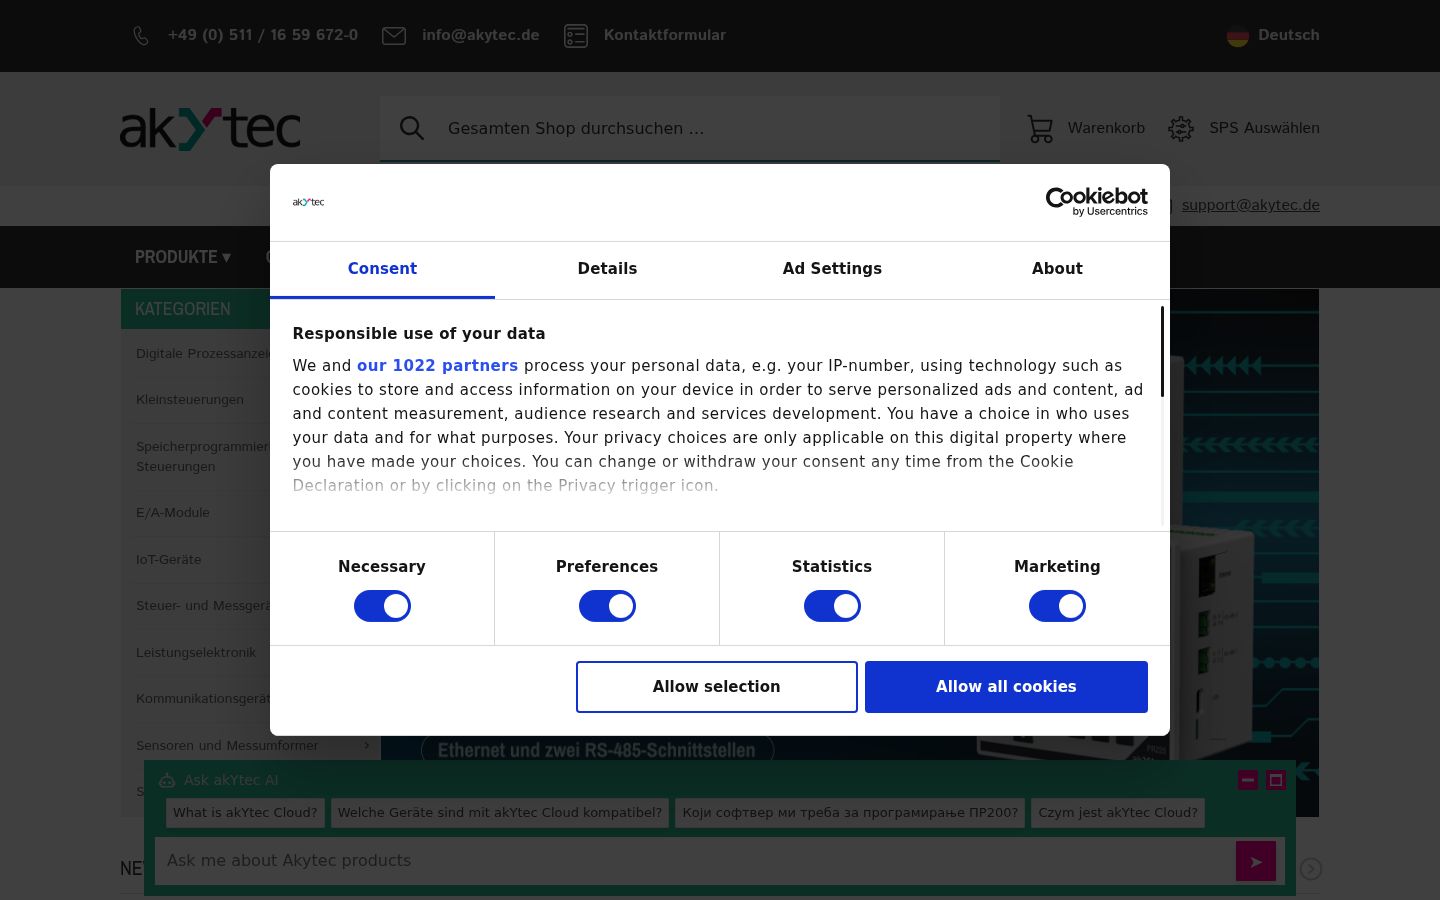Click the phone number +49 (0) 511 link
The width and height of the screenshot is (1440, 900).
[263, 35]
